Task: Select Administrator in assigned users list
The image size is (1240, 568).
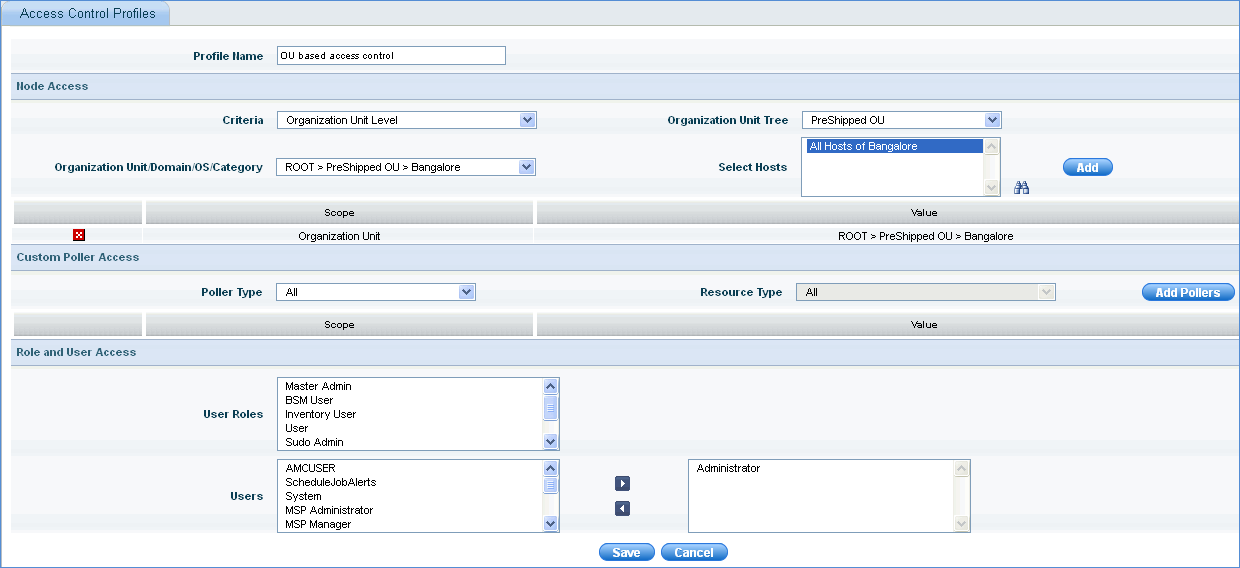Action: [728, 468]
